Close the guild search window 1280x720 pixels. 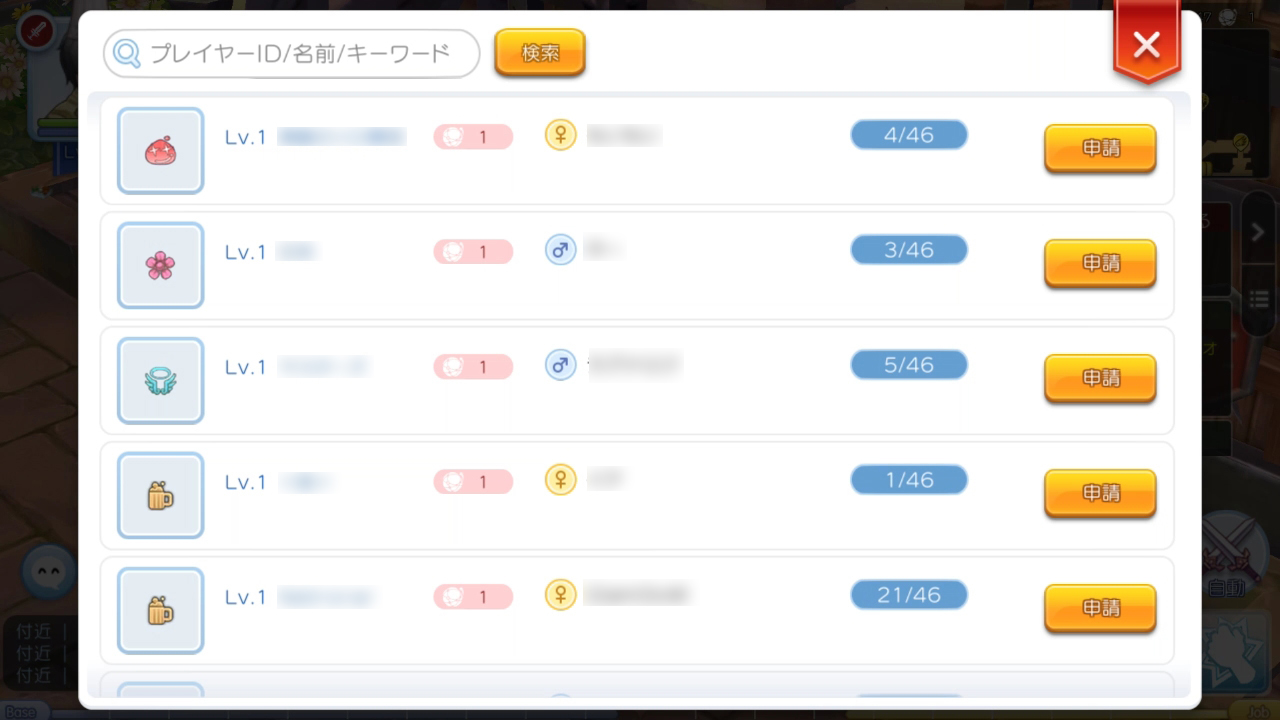click(1146, 45)
